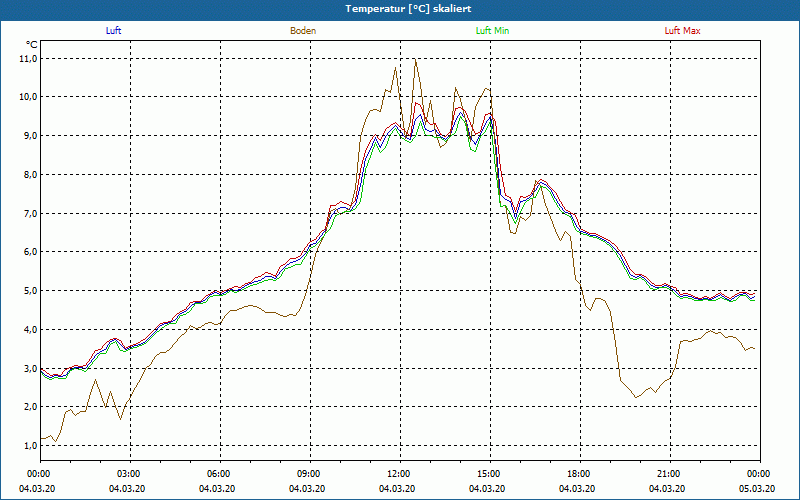Viewport: 800px width, 500px height.
Task: Click the 1,0 y-axis value
Action: coord(31,445)
